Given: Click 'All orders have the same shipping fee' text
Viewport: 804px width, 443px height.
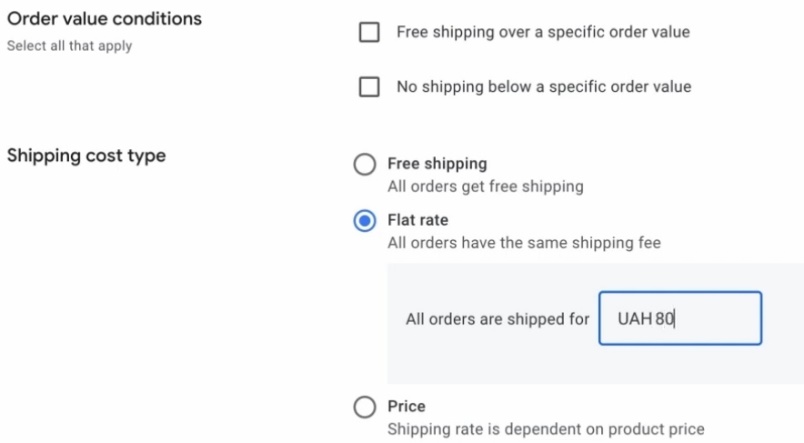Looking at the screenshot, I should 524,242.
